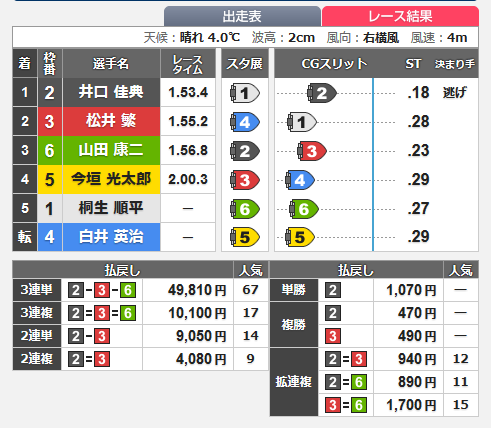This screenshot has height=428, width=491.
Task: Click start timing .28
Action: point(418,121)
